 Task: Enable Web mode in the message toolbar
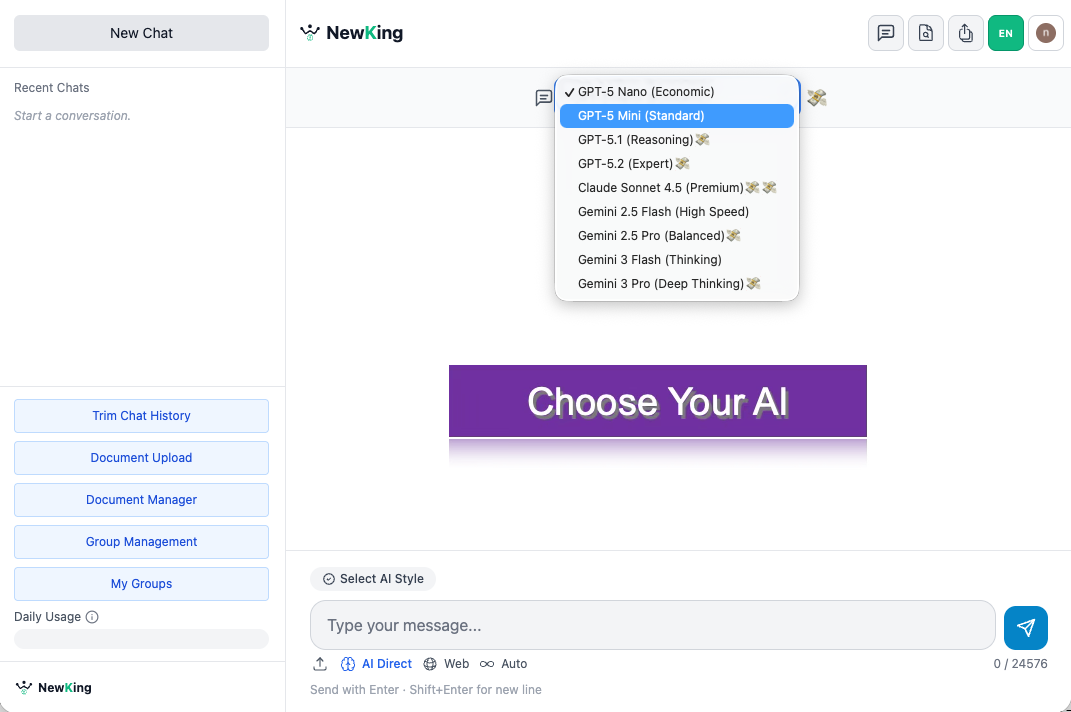pos(446,663)
